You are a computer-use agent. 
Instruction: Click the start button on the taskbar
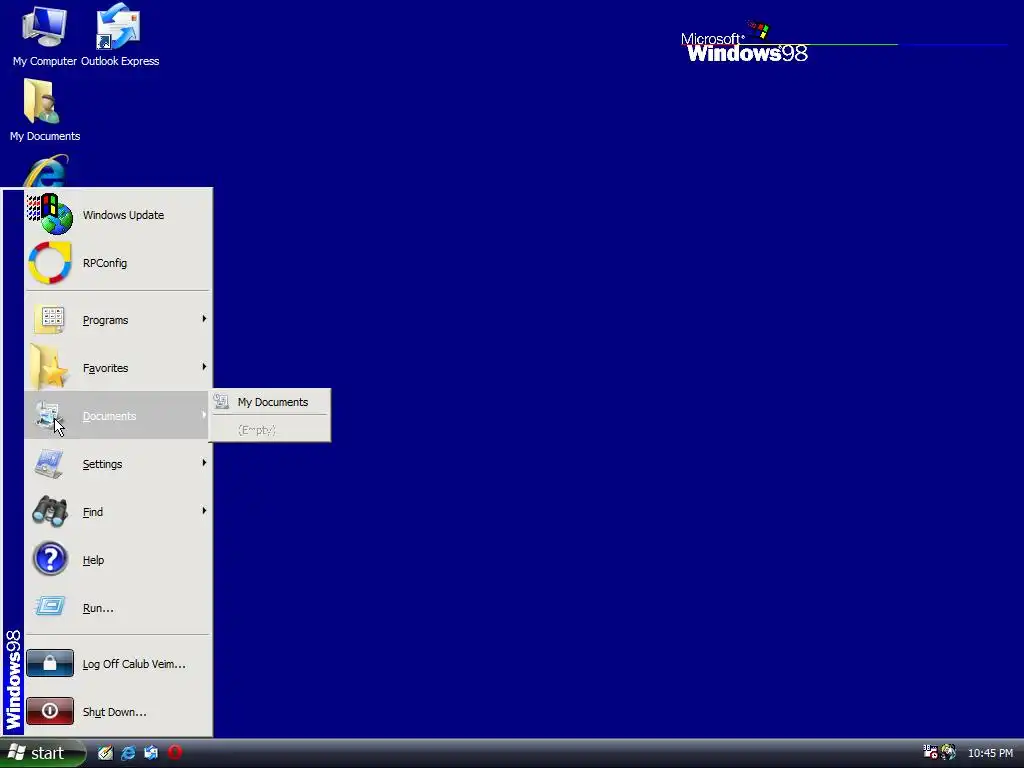click(42, 753)
